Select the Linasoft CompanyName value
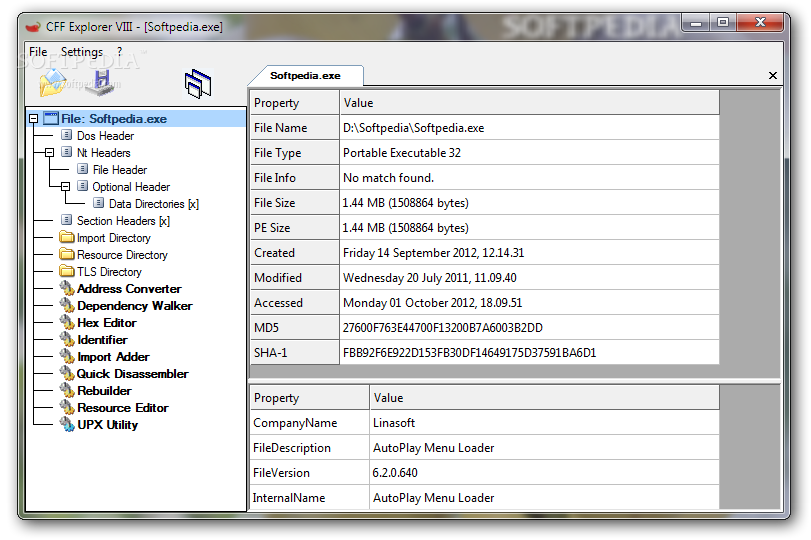 coord(545,423)
